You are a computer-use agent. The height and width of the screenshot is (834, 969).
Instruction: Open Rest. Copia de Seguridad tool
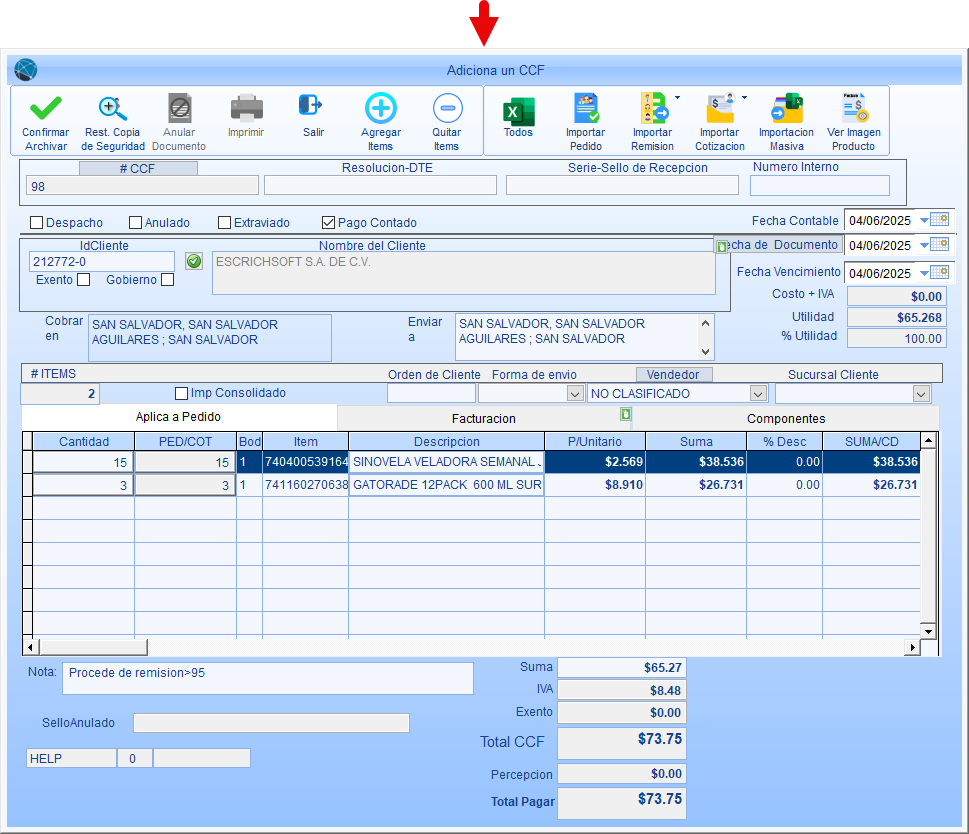coord(113,109)
